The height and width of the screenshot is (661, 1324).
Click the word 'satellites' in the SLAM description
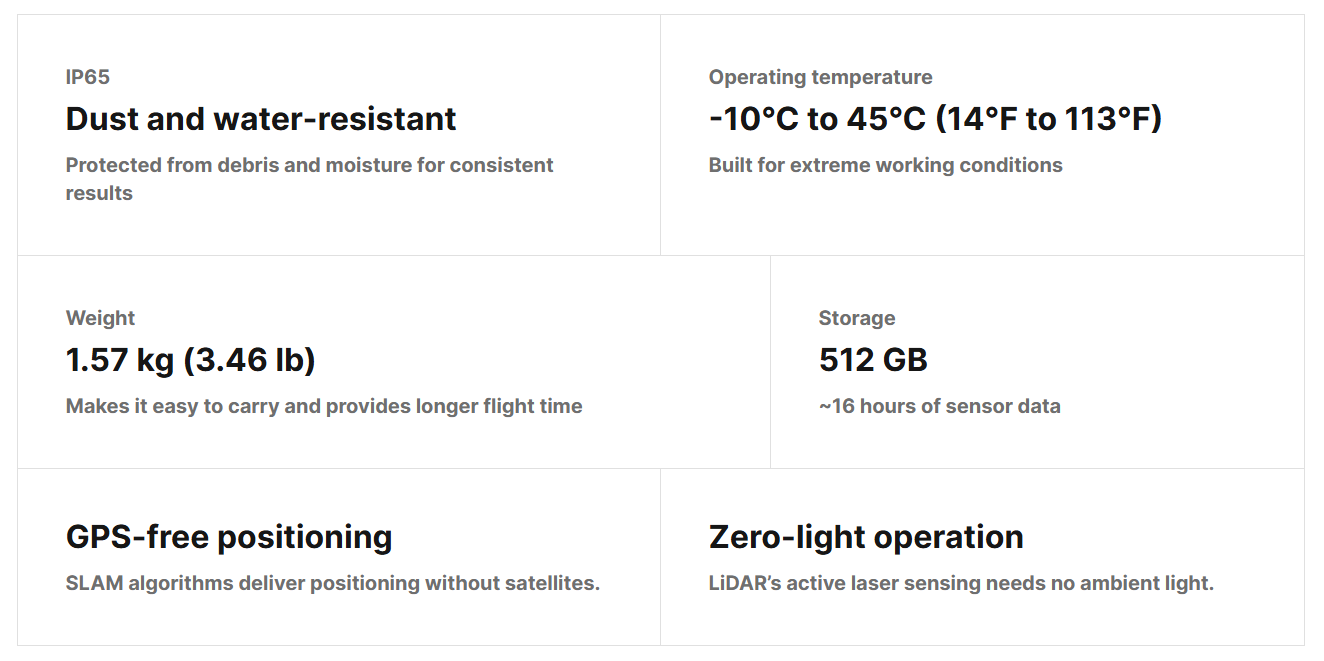(554, 583)
